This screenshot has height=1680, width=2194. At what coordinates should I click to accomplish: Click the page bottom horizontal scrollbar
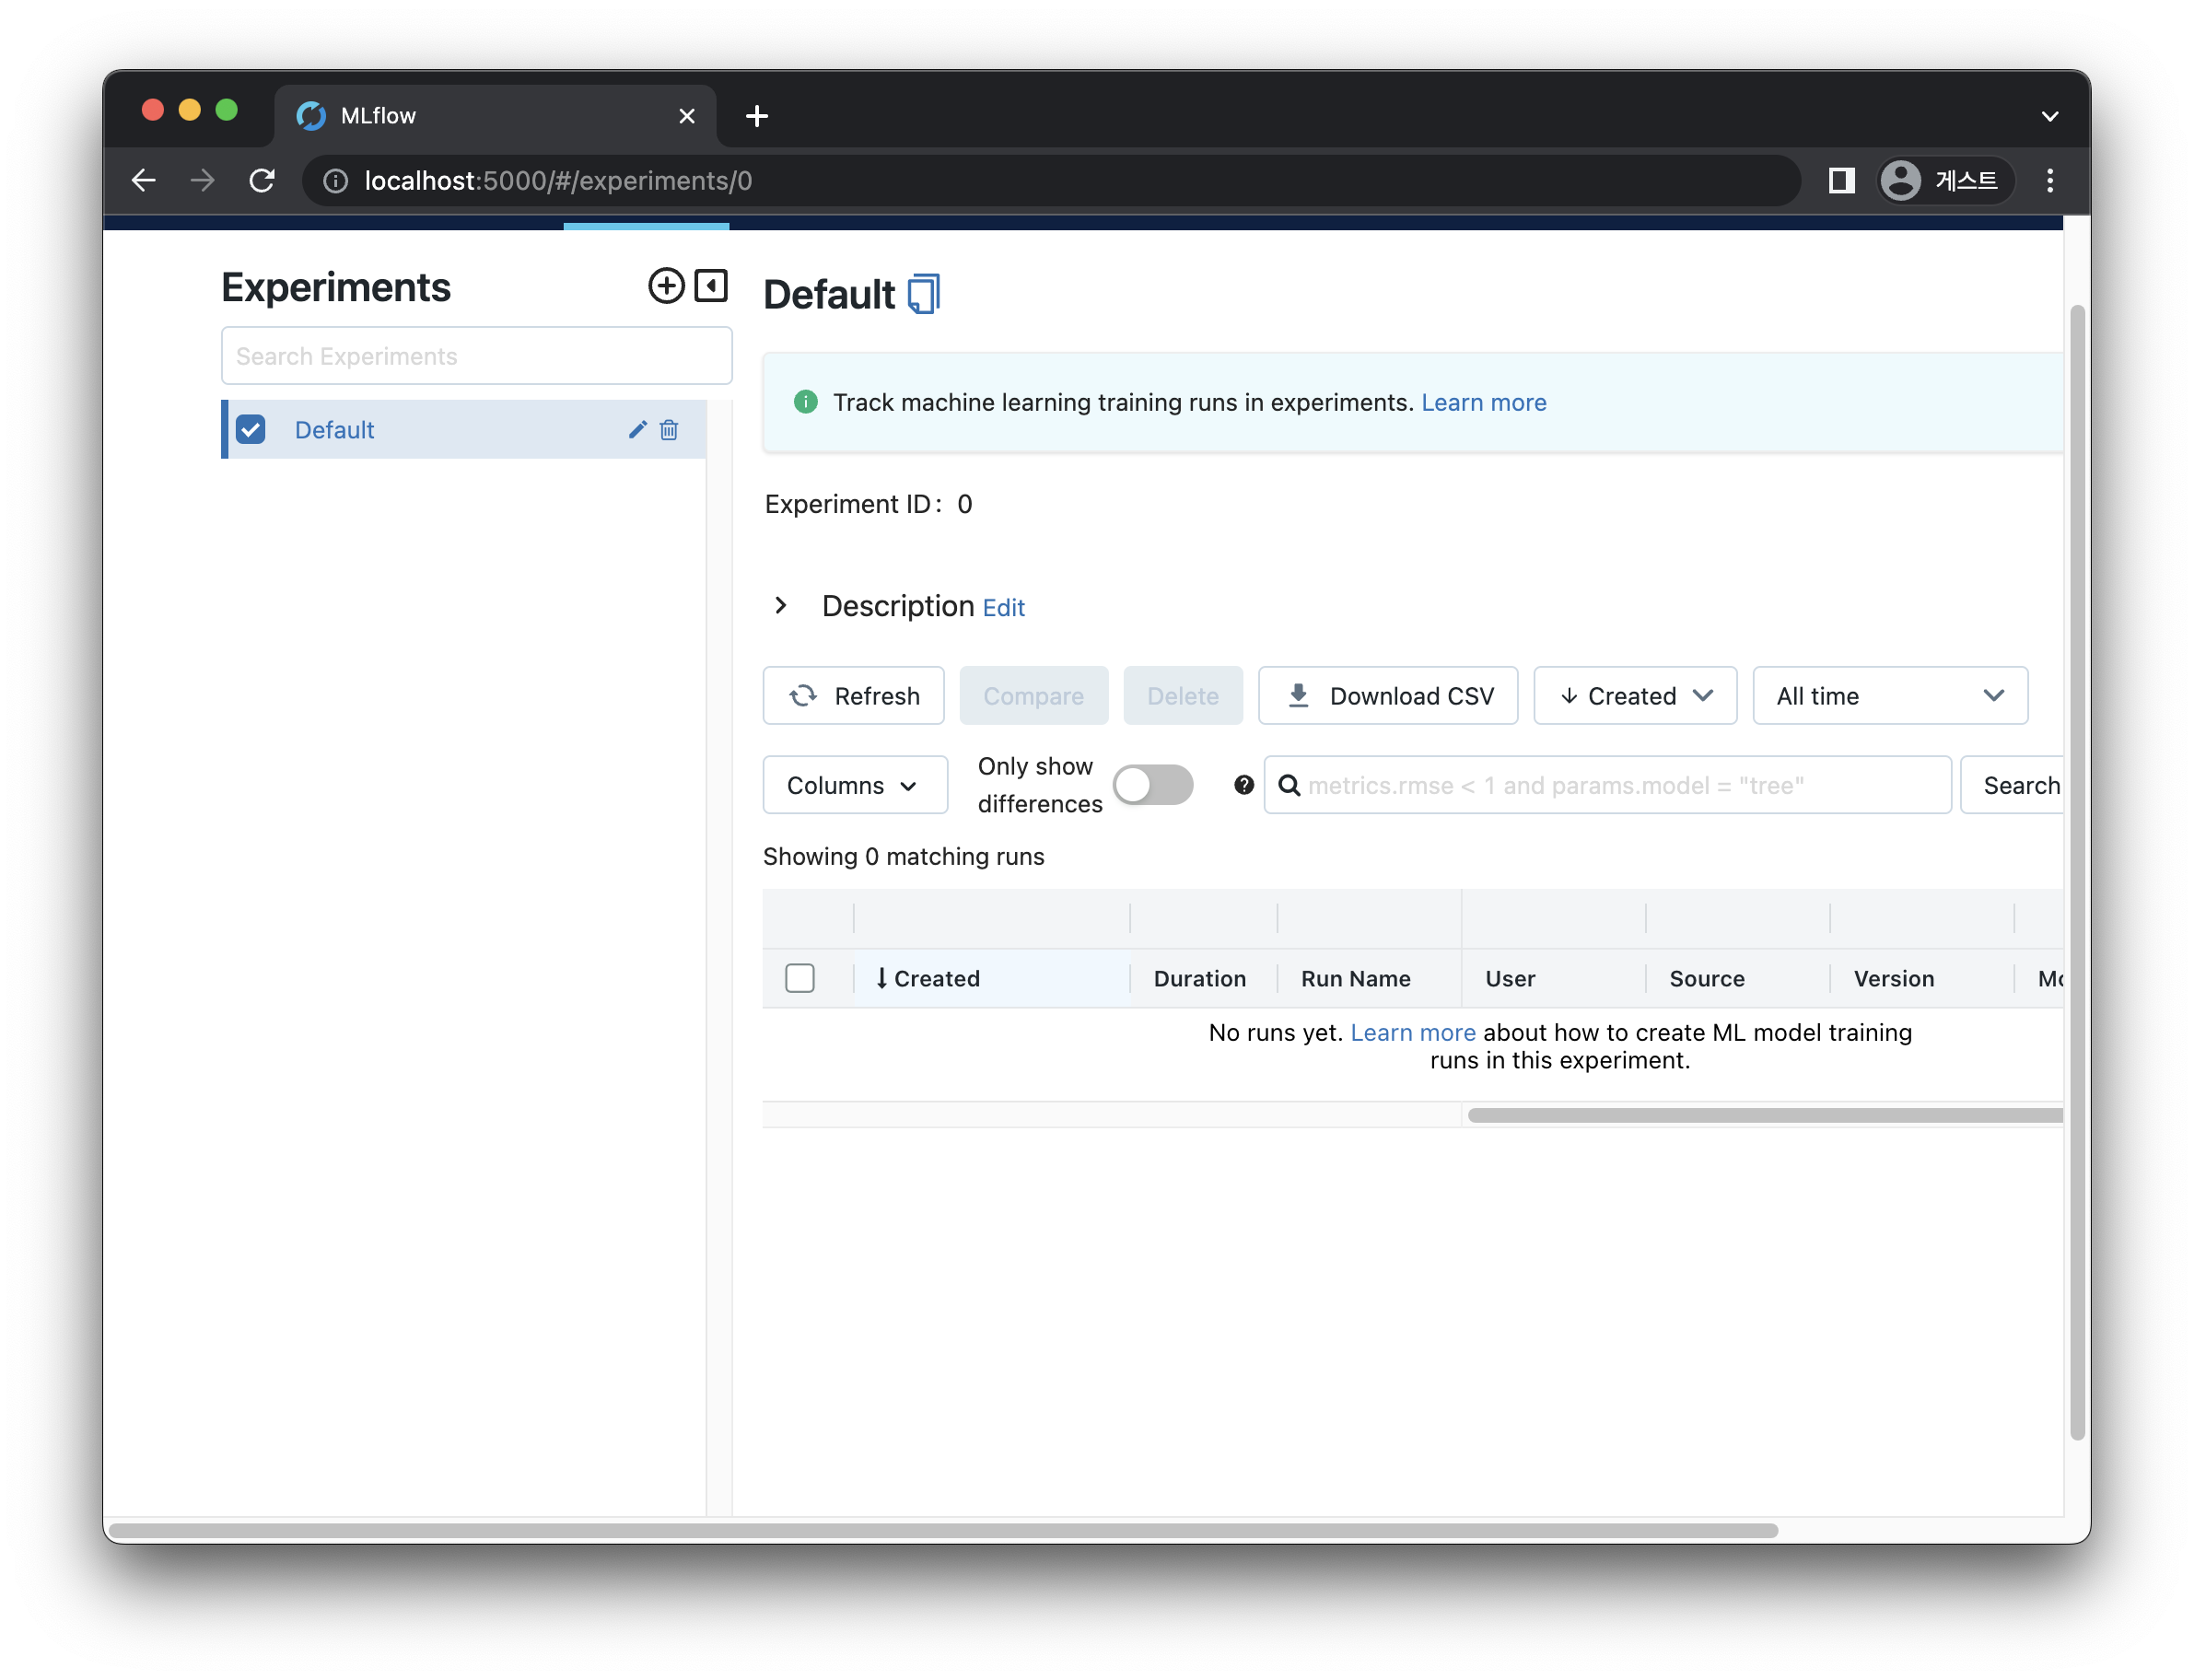point(944,1530)
